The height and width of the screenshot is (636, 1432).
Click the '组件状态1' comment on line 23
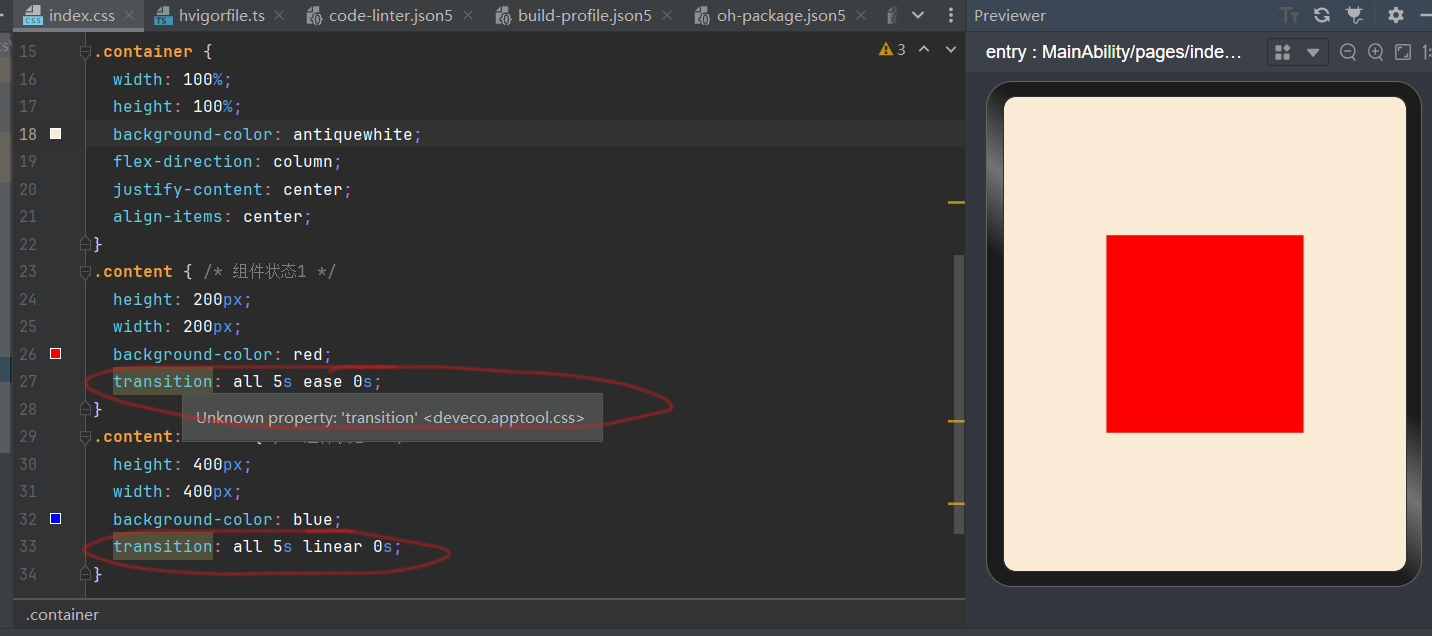(269, 272)
